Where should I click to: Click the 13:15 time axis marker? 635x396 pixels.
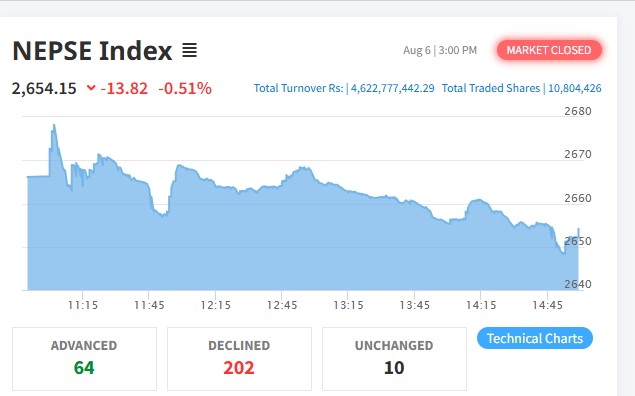[348, 304]
